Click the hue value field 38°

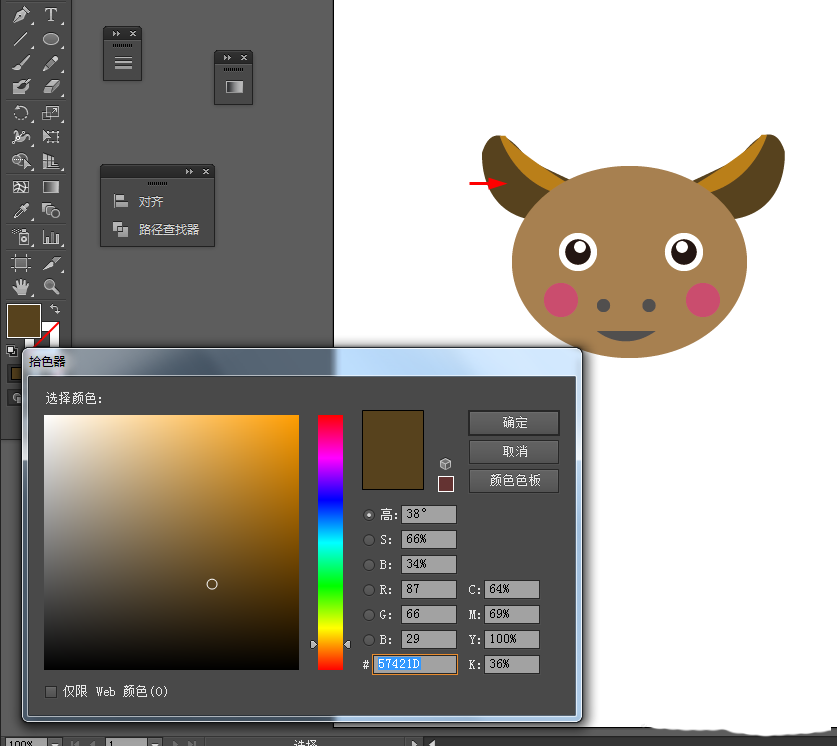click(x=429, y=514)
